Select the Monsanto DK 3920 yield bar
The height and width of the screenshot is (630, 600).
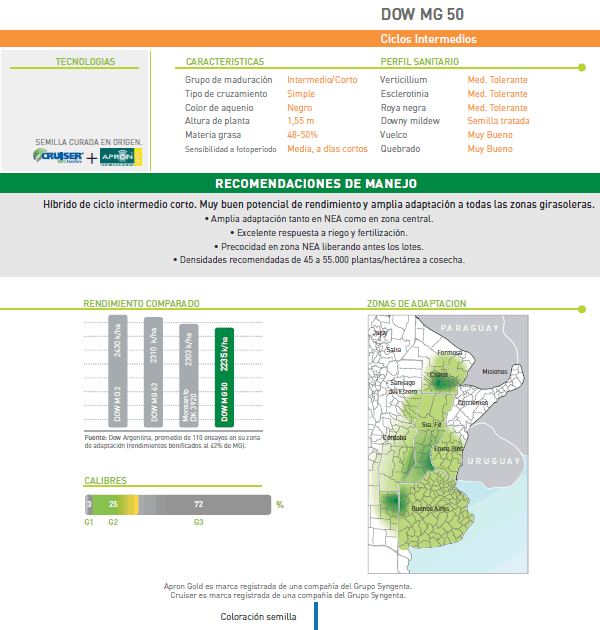[x=188, y=375]
